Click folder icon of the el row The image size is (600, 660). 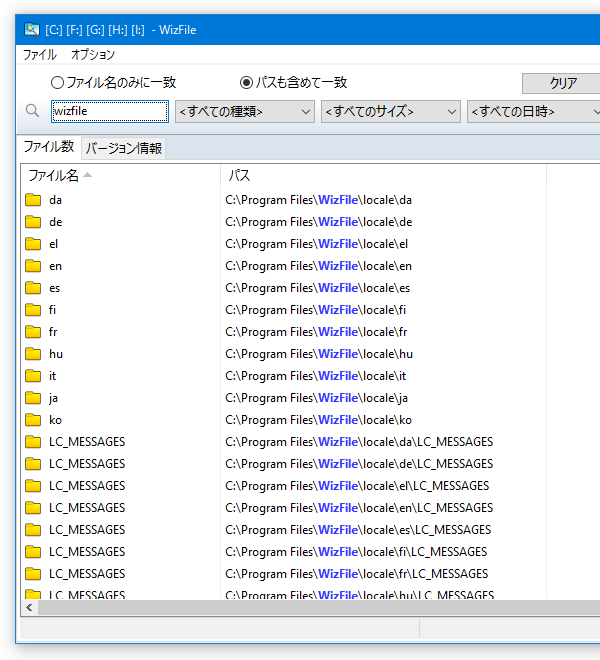(33, 244)
